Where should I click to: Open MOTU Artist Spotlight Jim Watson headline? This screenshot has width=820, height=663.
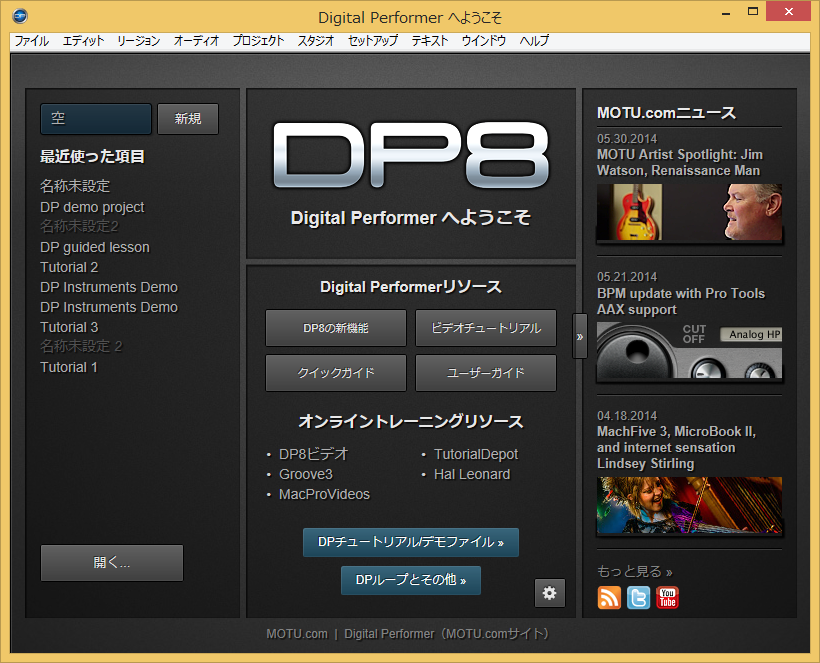pos(680,163)
